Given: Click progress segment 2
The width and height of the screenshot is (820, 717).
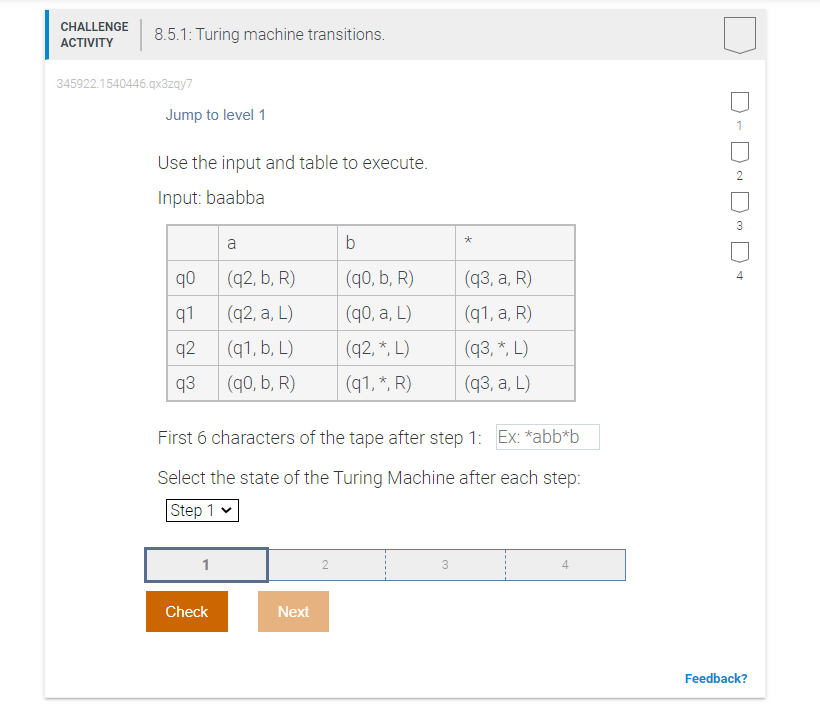Looking at the screenshot, I should pyautogui.click(x=325, y=564).
